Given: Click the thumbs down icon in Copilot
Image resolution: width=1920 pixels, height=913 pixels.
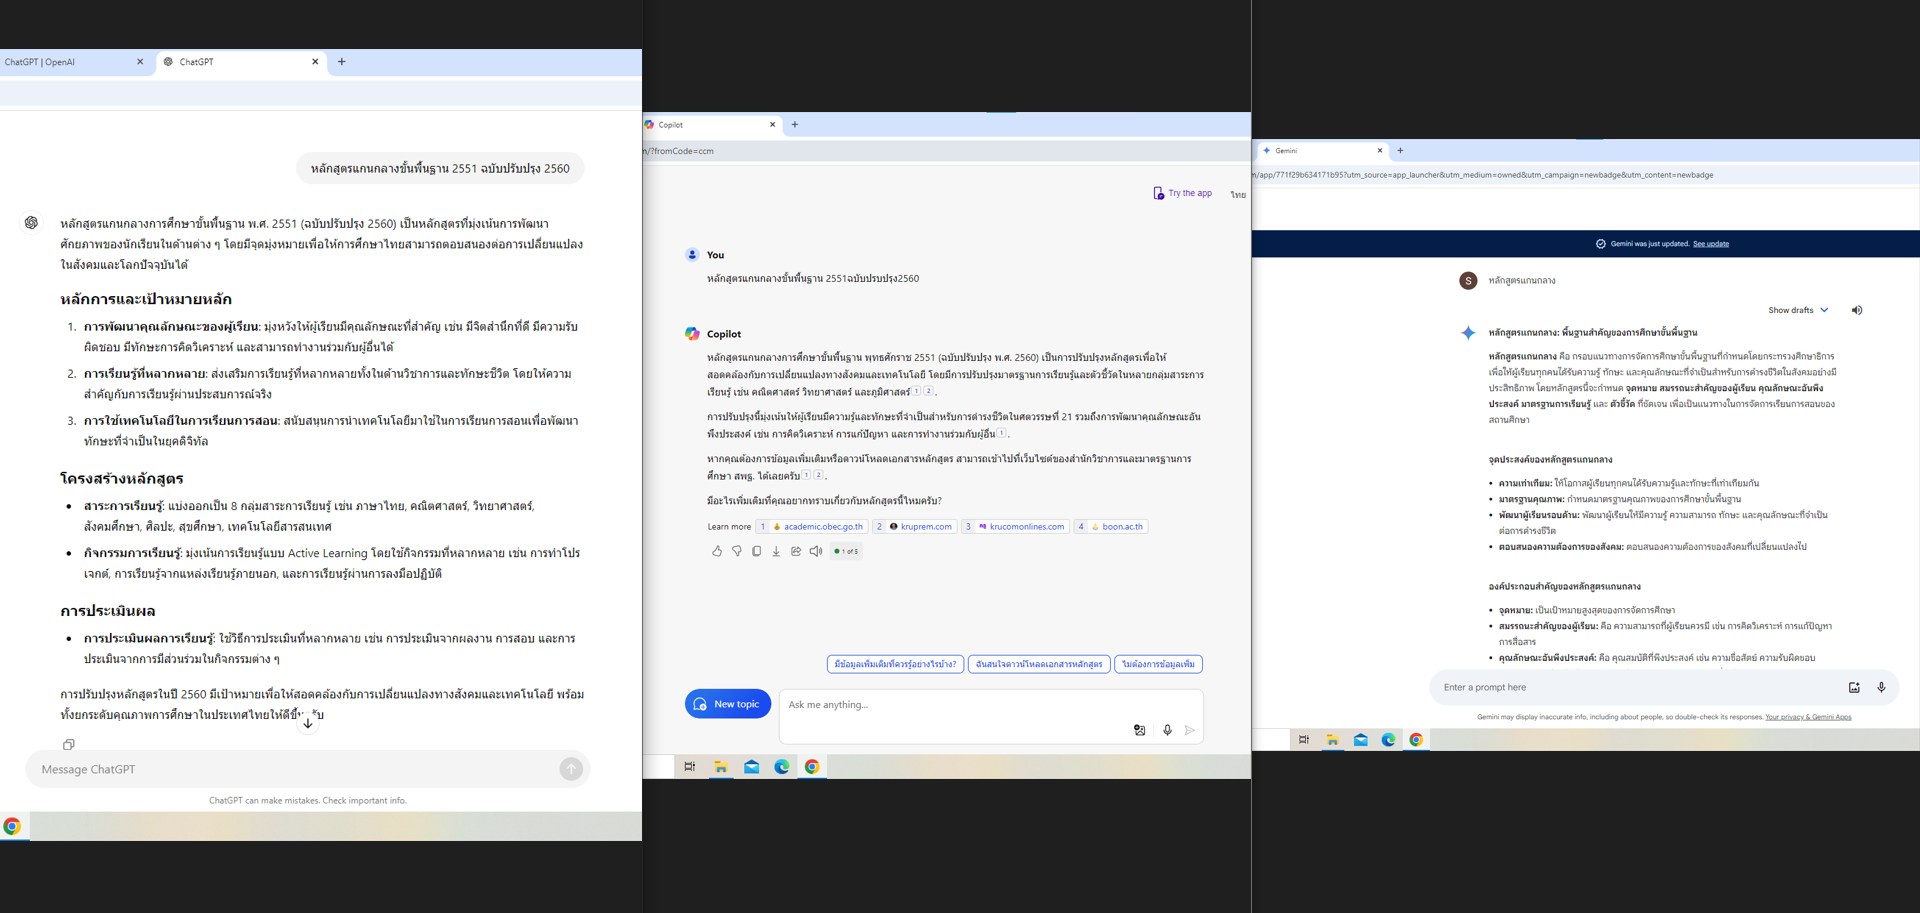Looking at the screenshot, I should [x=737, y=551].
